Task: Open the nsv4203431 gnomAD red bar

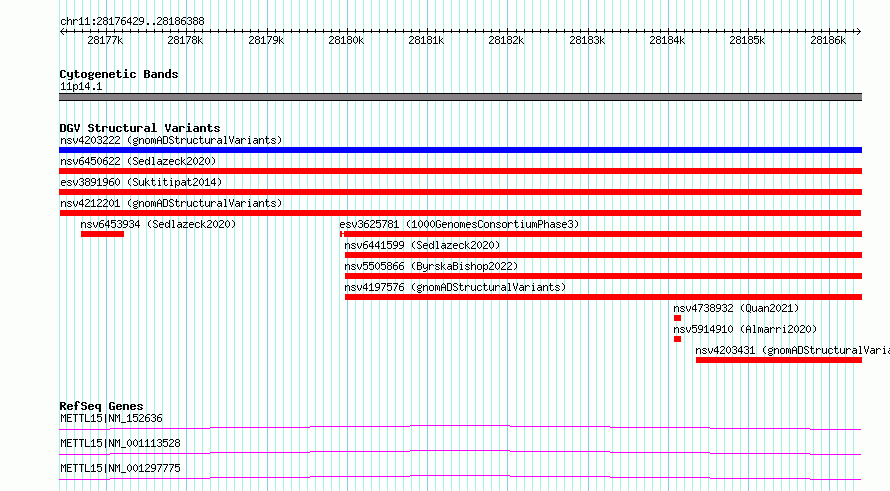Action: click(779, 360)
